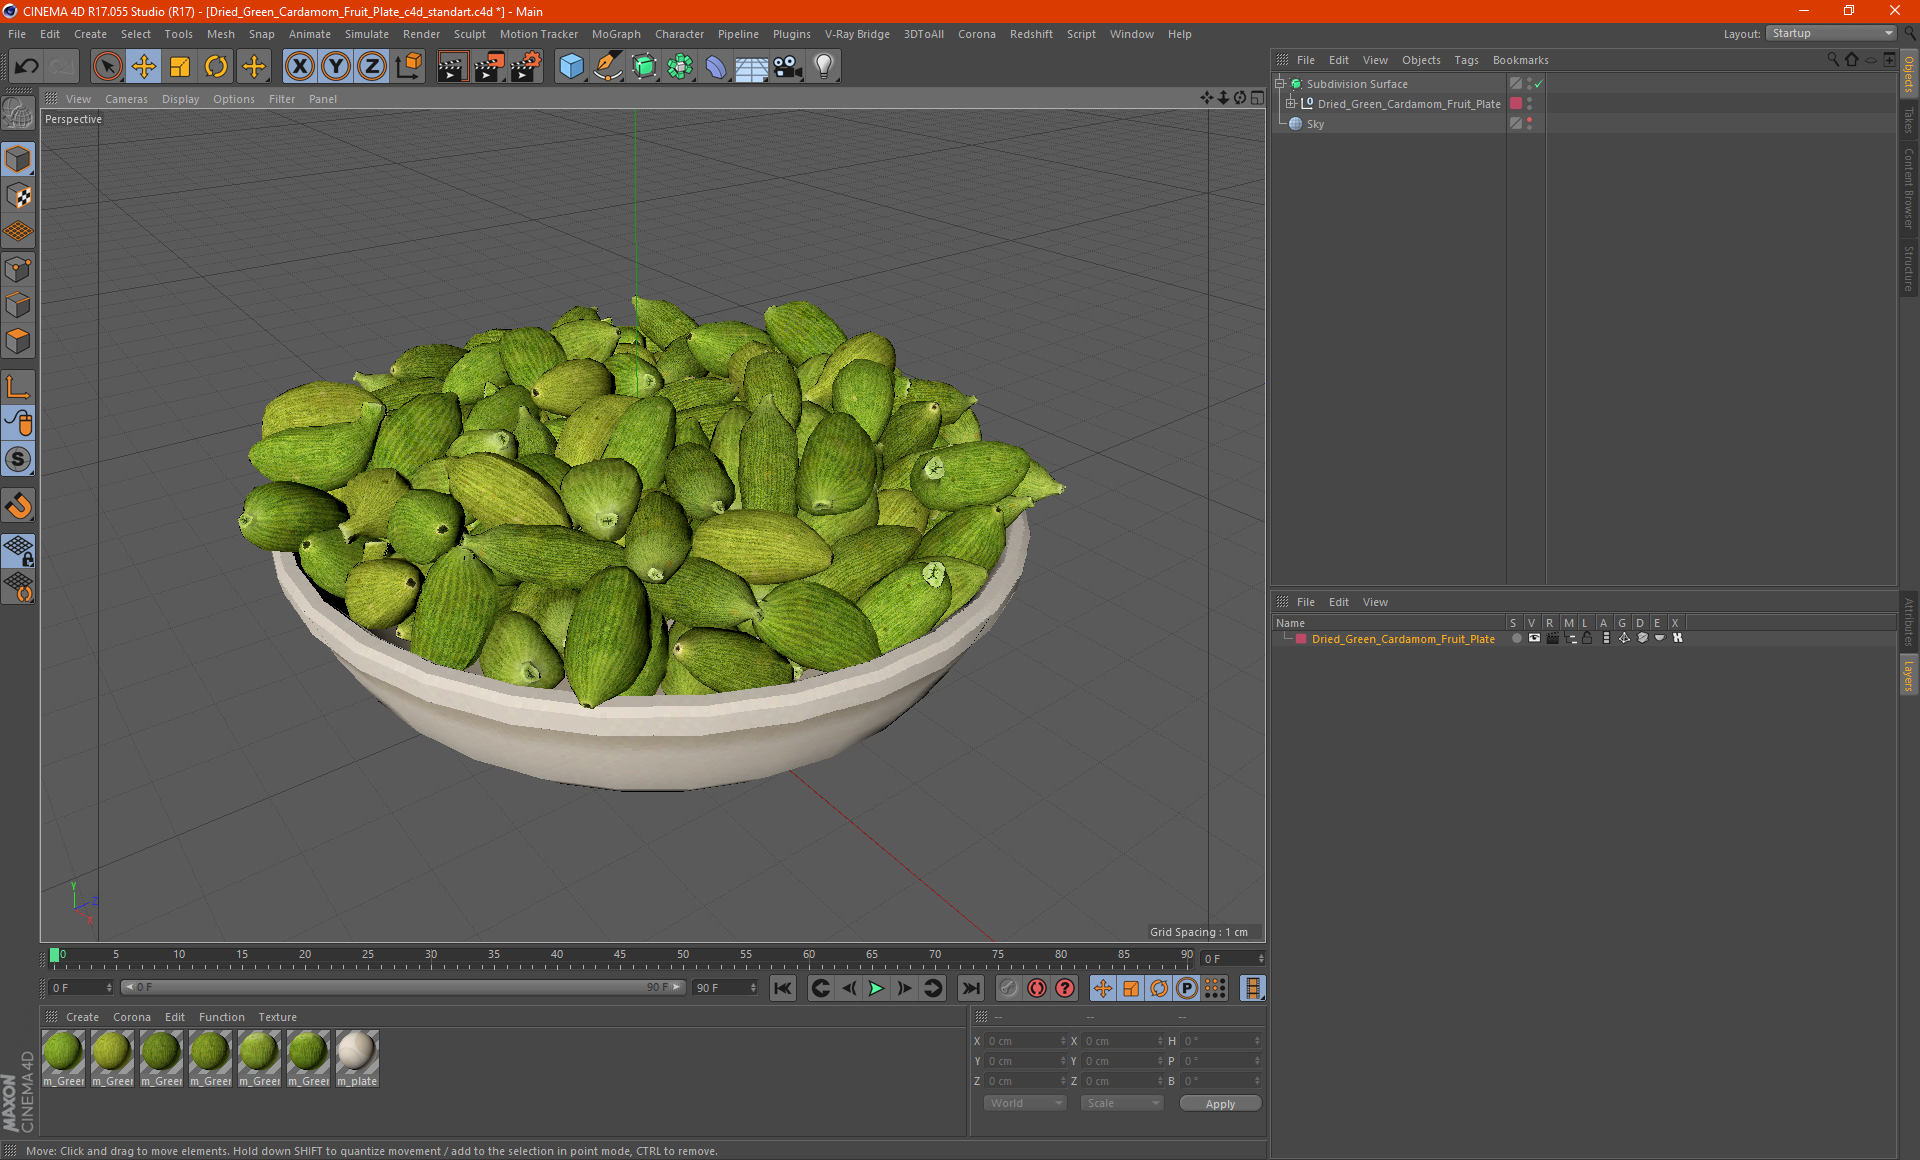This screenshot has width=1920, height=1160.
Task: Click the Undo arrow icon
Action: coord(27,67)
